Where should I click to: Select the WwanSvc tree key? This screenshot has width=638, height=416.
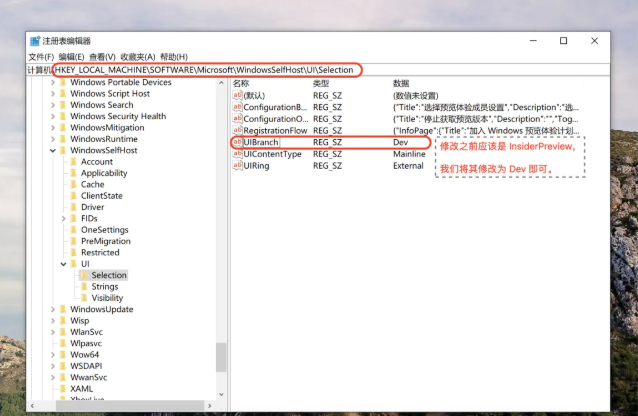(x=88, y=378)
